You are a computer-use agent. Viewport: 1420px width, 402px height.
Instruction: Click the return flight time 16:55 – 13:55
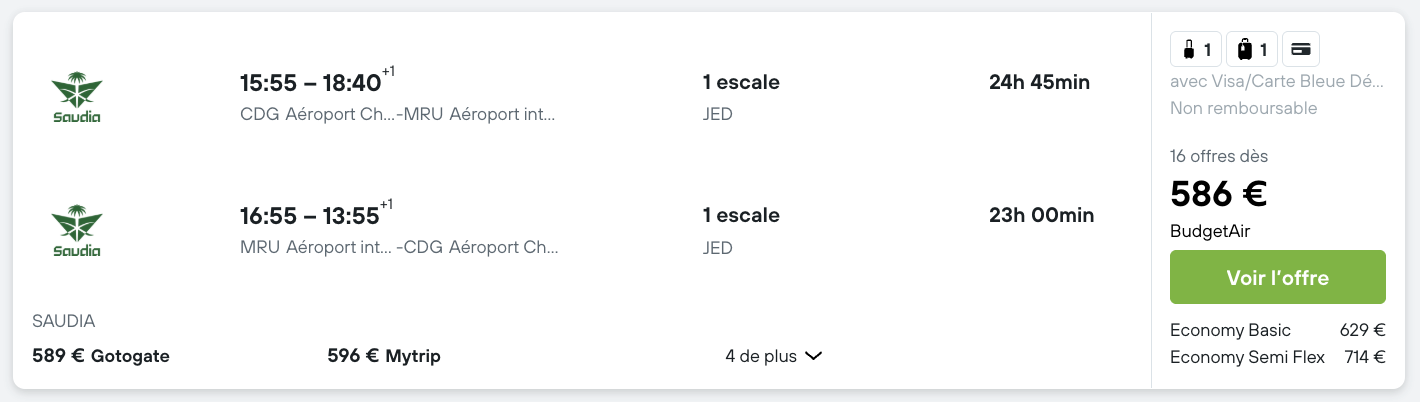coord(310,216)
